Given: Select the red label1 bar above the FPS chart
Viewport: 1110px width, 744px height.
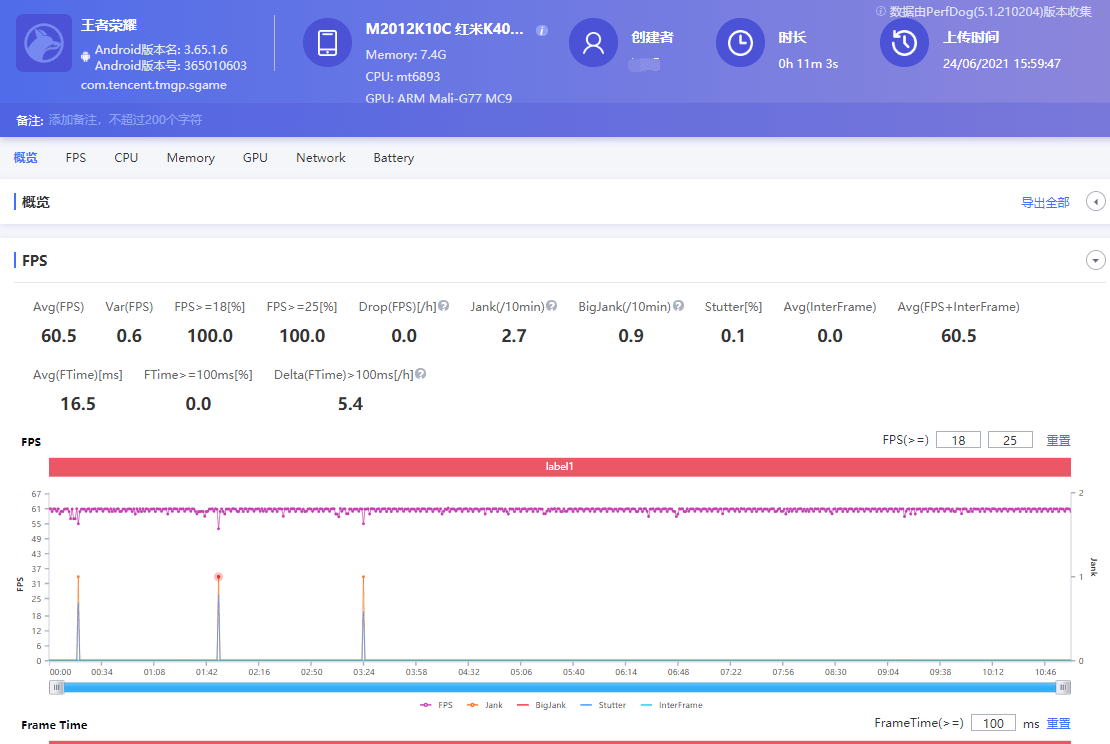Looking at the screenshot, I should 559,467.
